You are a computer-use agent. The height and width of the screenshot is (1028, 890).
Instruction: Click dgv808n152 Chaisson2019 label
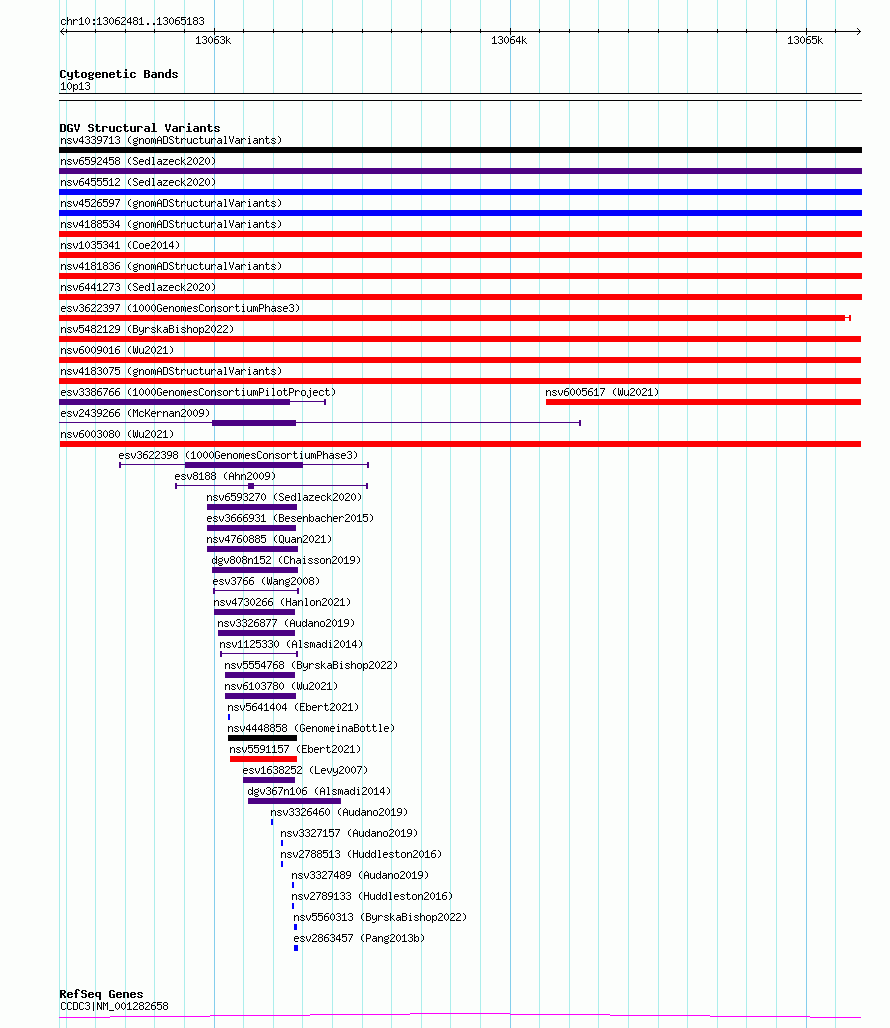tap(286, 560)
